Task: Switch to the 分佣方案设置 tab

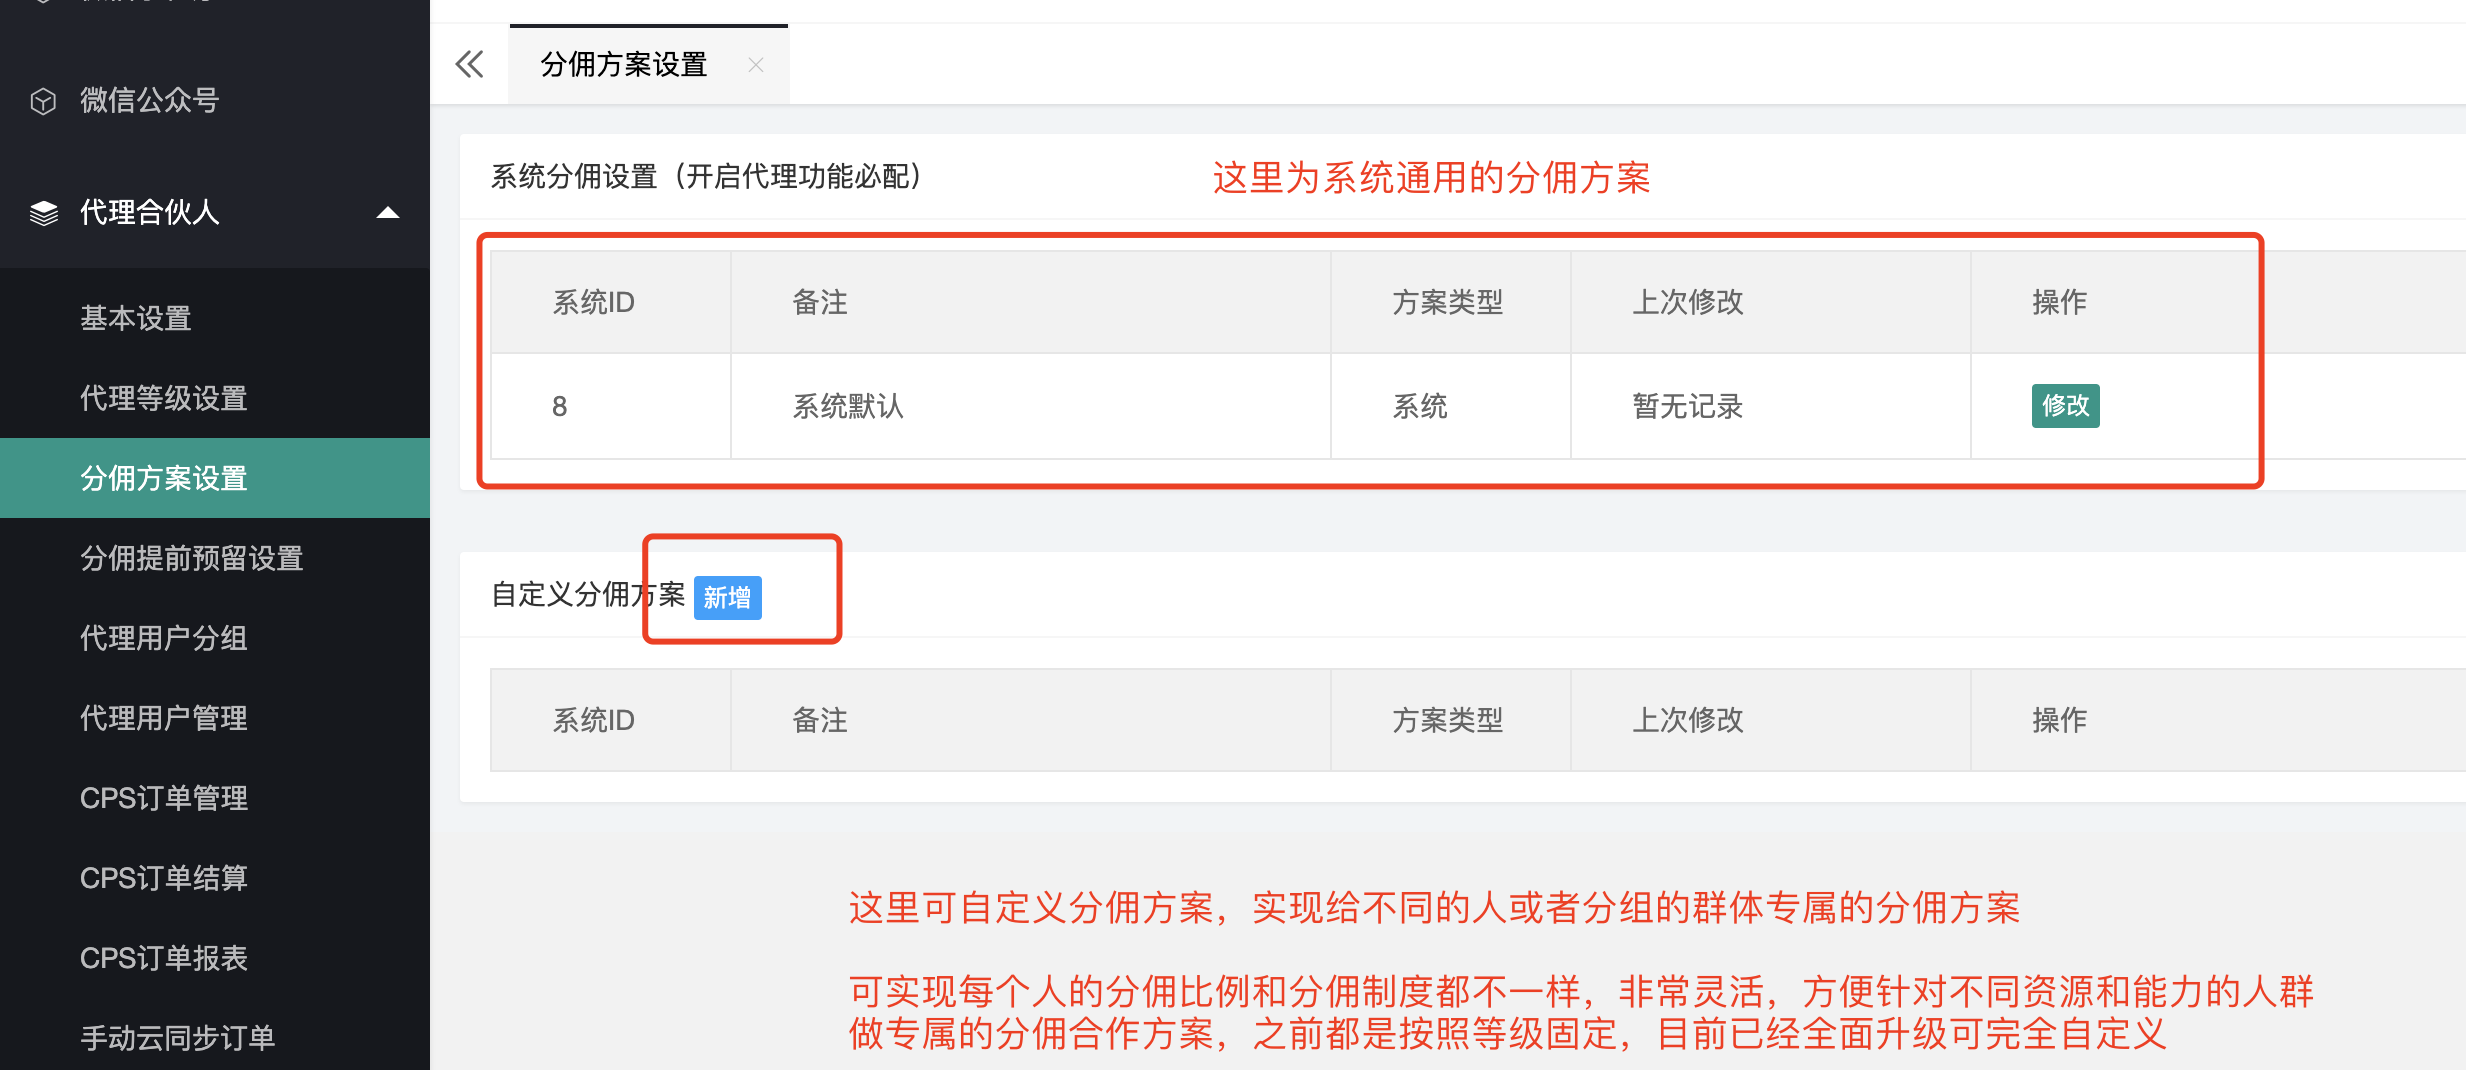Action: pyautogui.click(x=622, y=63)
